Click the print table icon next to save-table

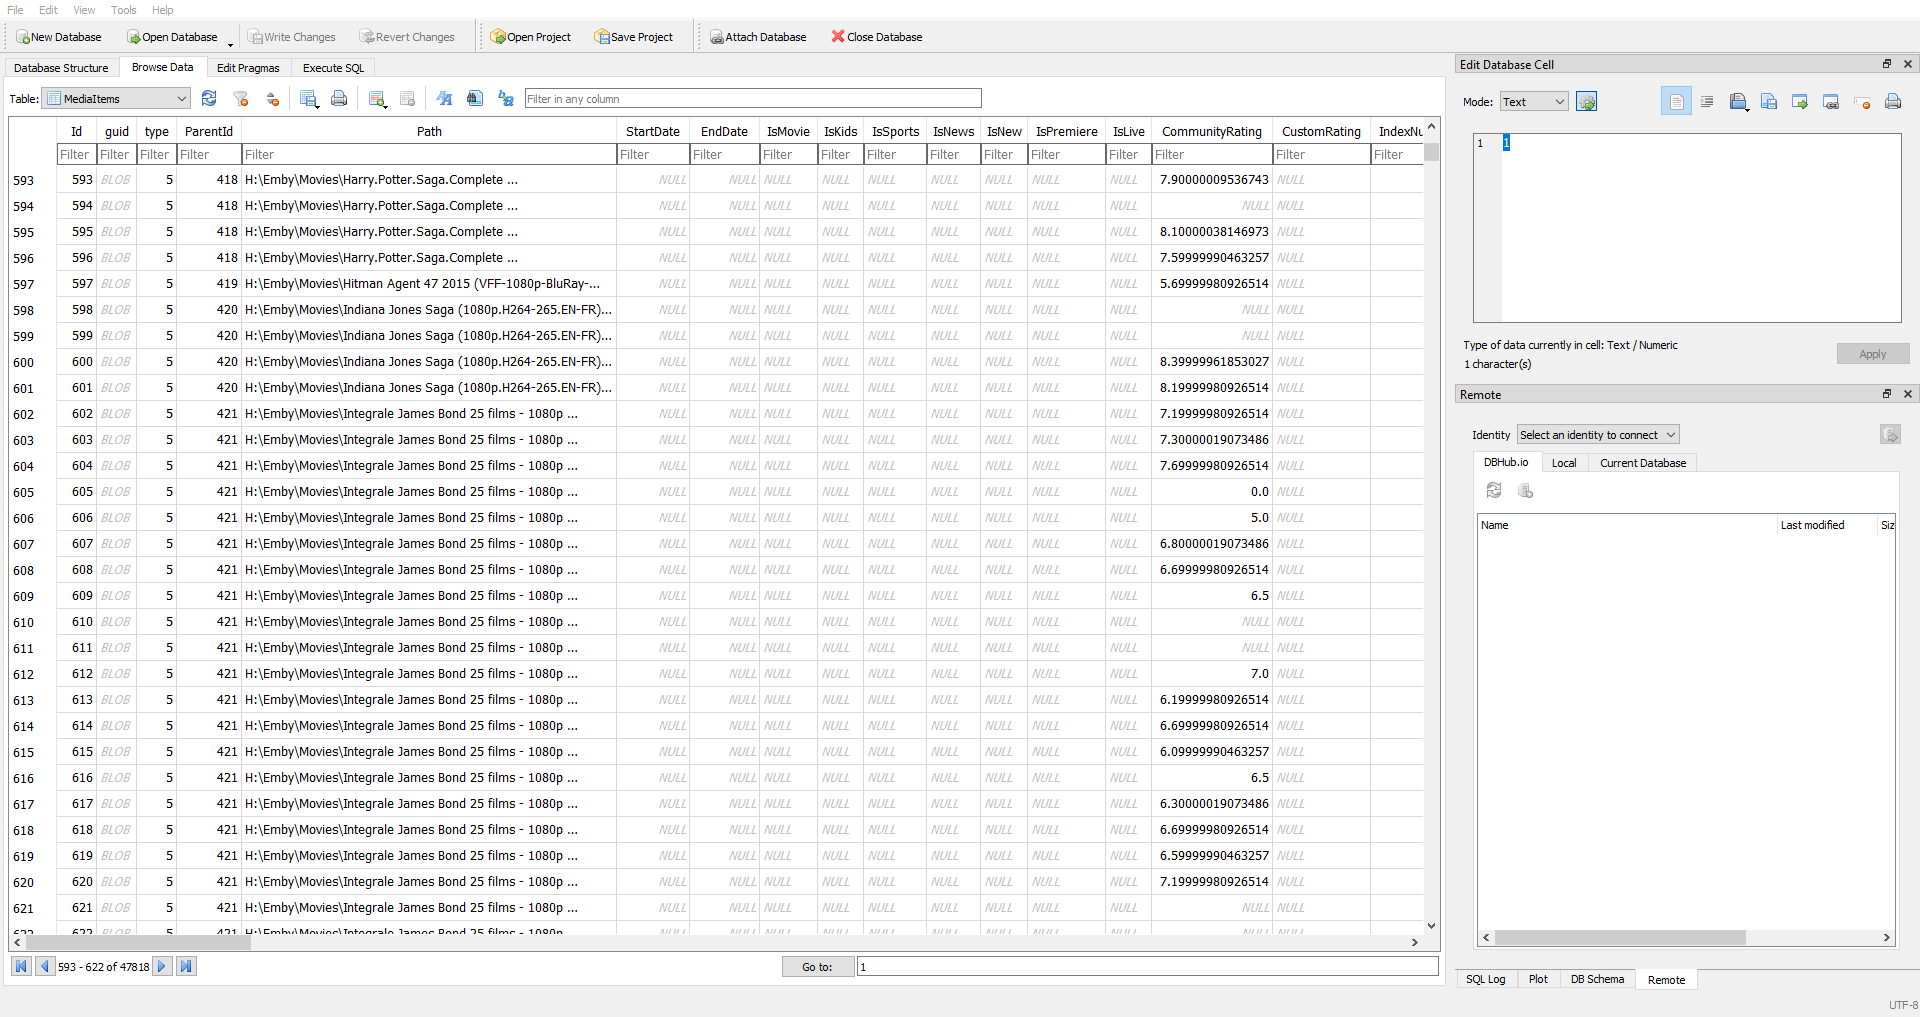click(339, 98)
